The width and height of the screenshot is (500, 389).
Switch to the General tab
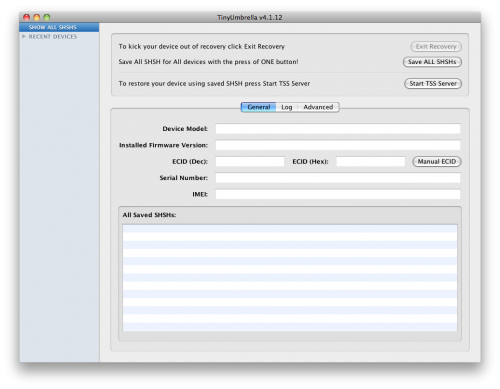(259, 107)
